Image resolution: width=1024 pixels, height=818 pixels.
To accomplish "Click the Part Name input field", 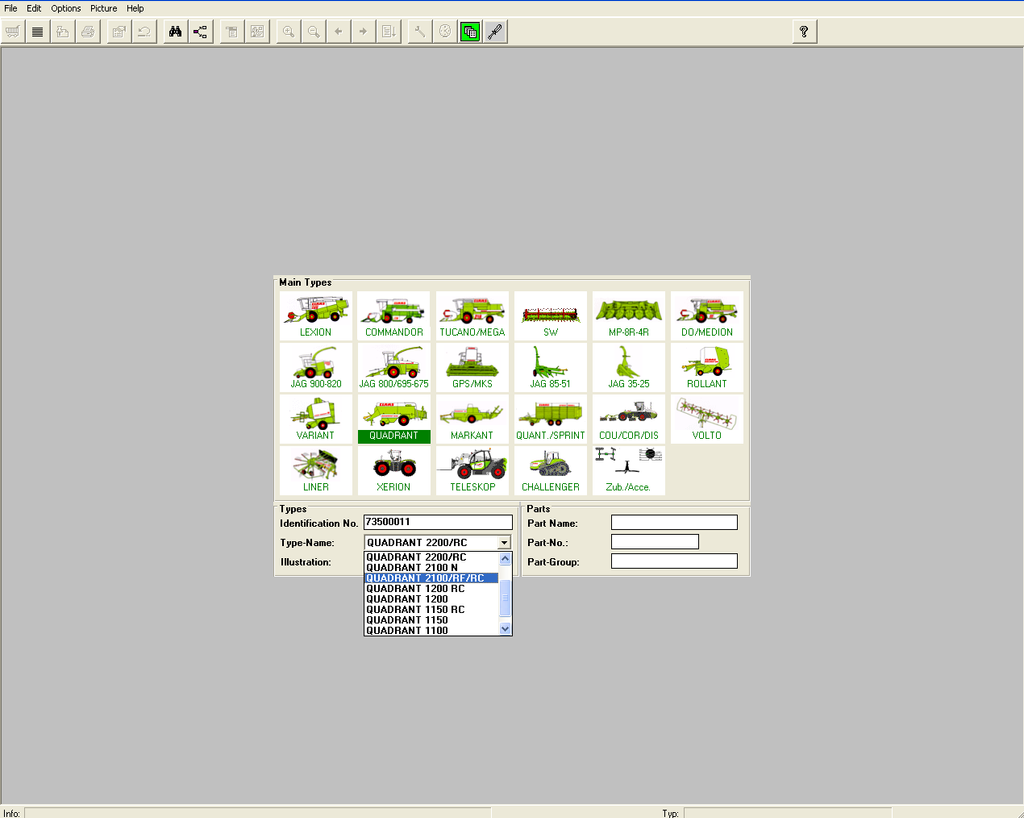I will [674, 522].
